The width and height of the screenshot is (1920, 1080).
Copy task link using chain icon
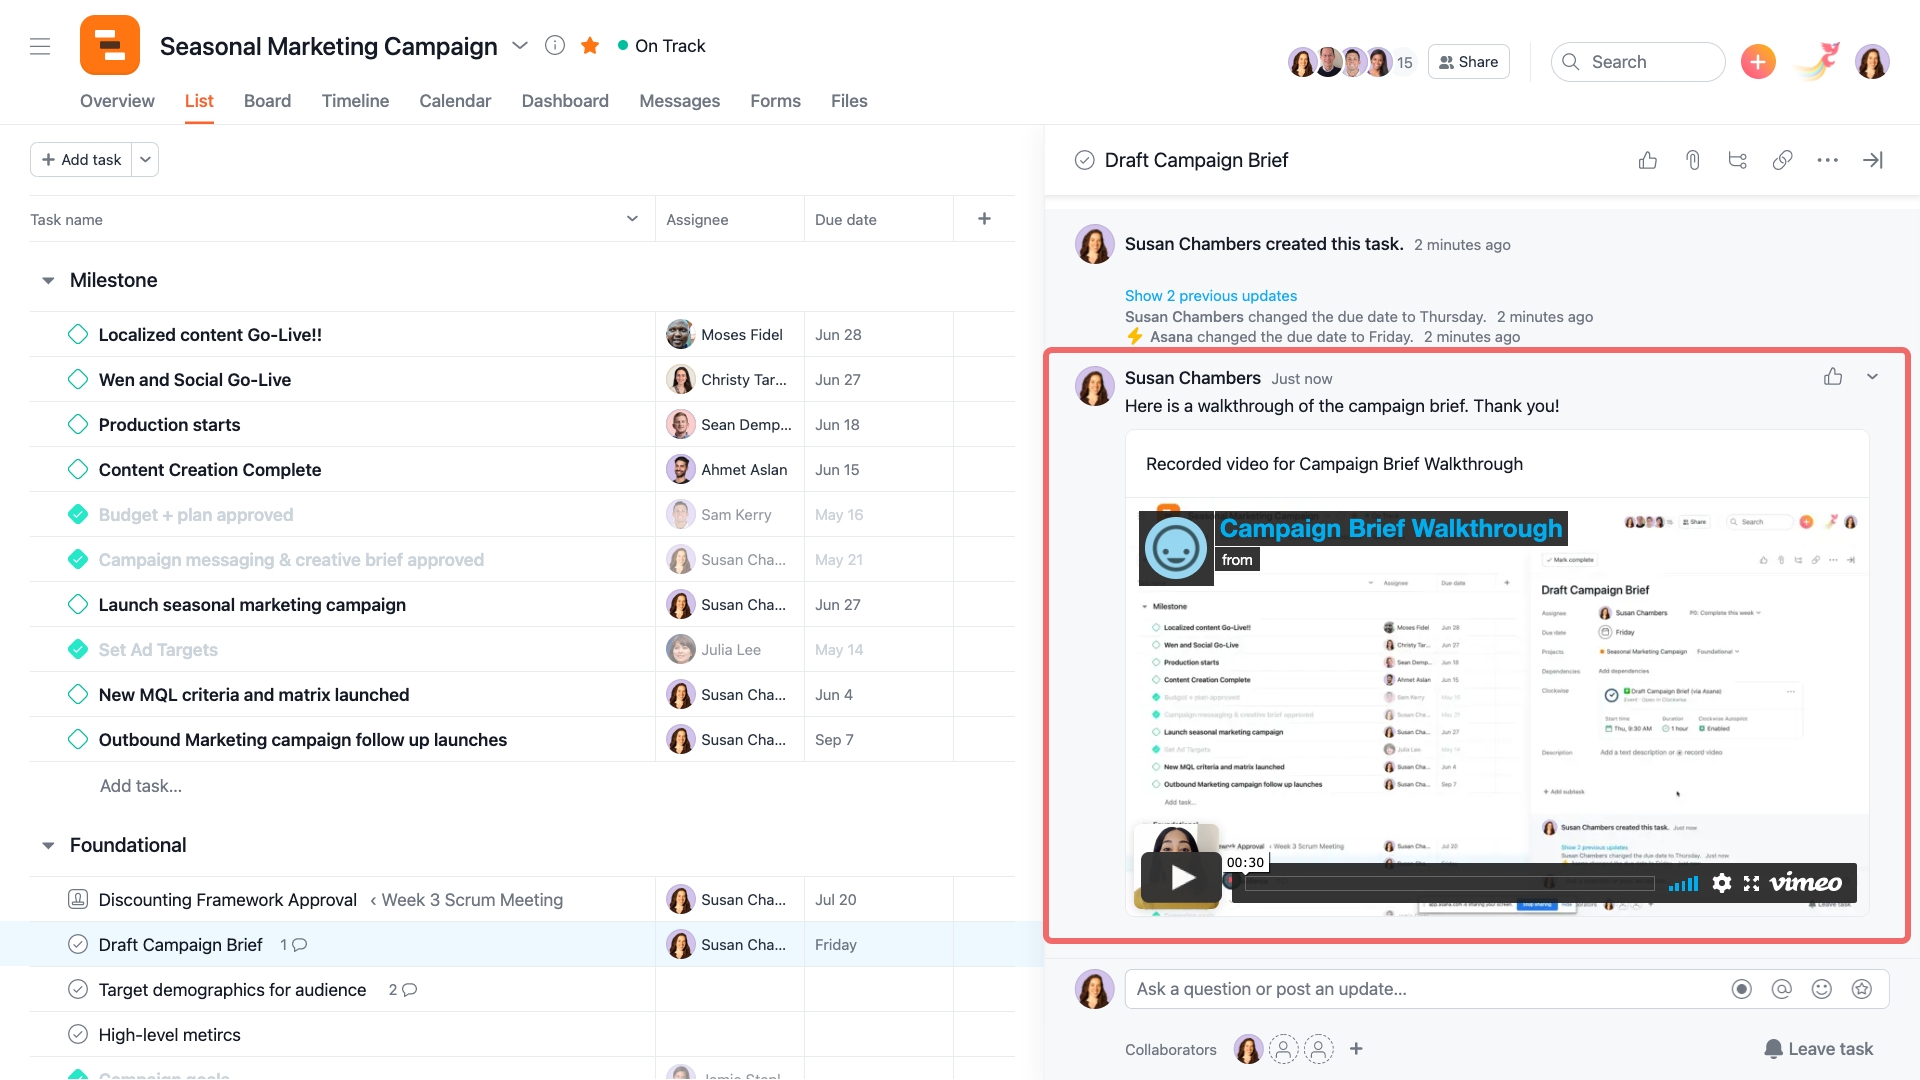click(1782, 160)
